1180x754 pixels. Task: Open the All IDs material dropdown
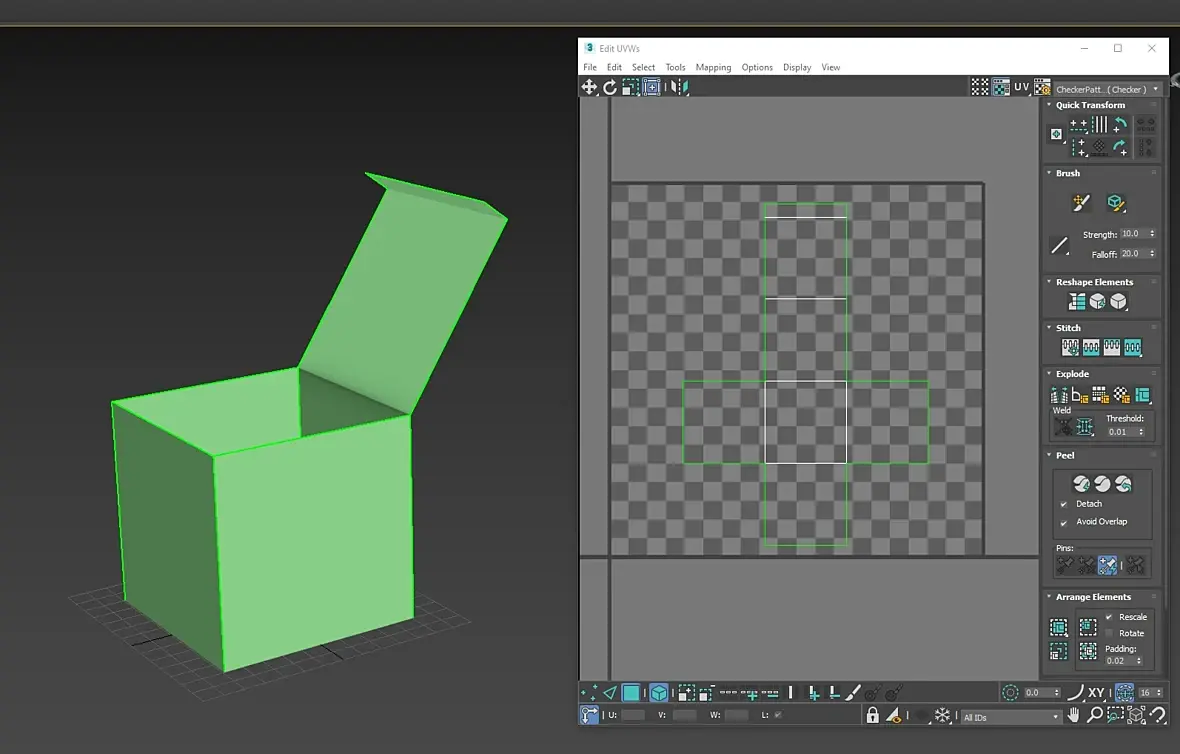1010,717
